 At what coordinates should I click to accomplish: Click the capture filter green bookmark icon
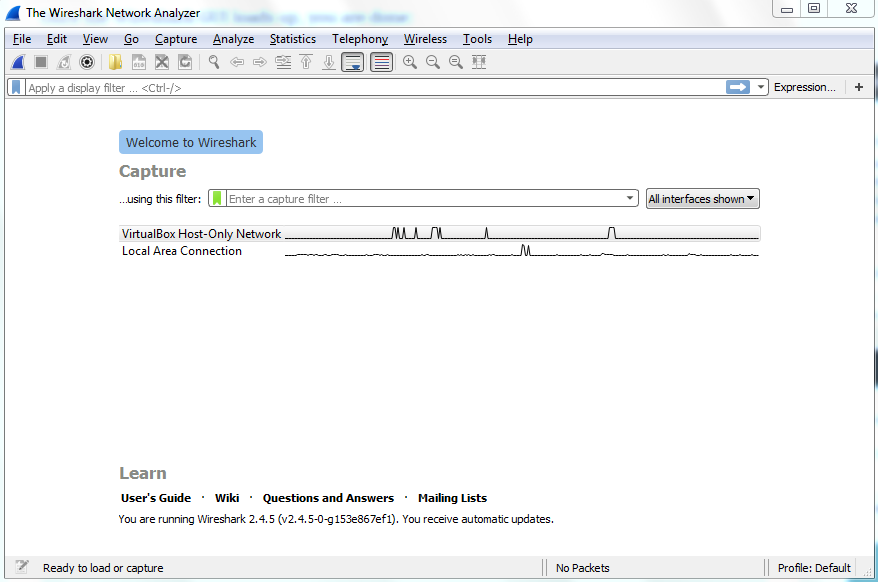[x=217, y=198]
